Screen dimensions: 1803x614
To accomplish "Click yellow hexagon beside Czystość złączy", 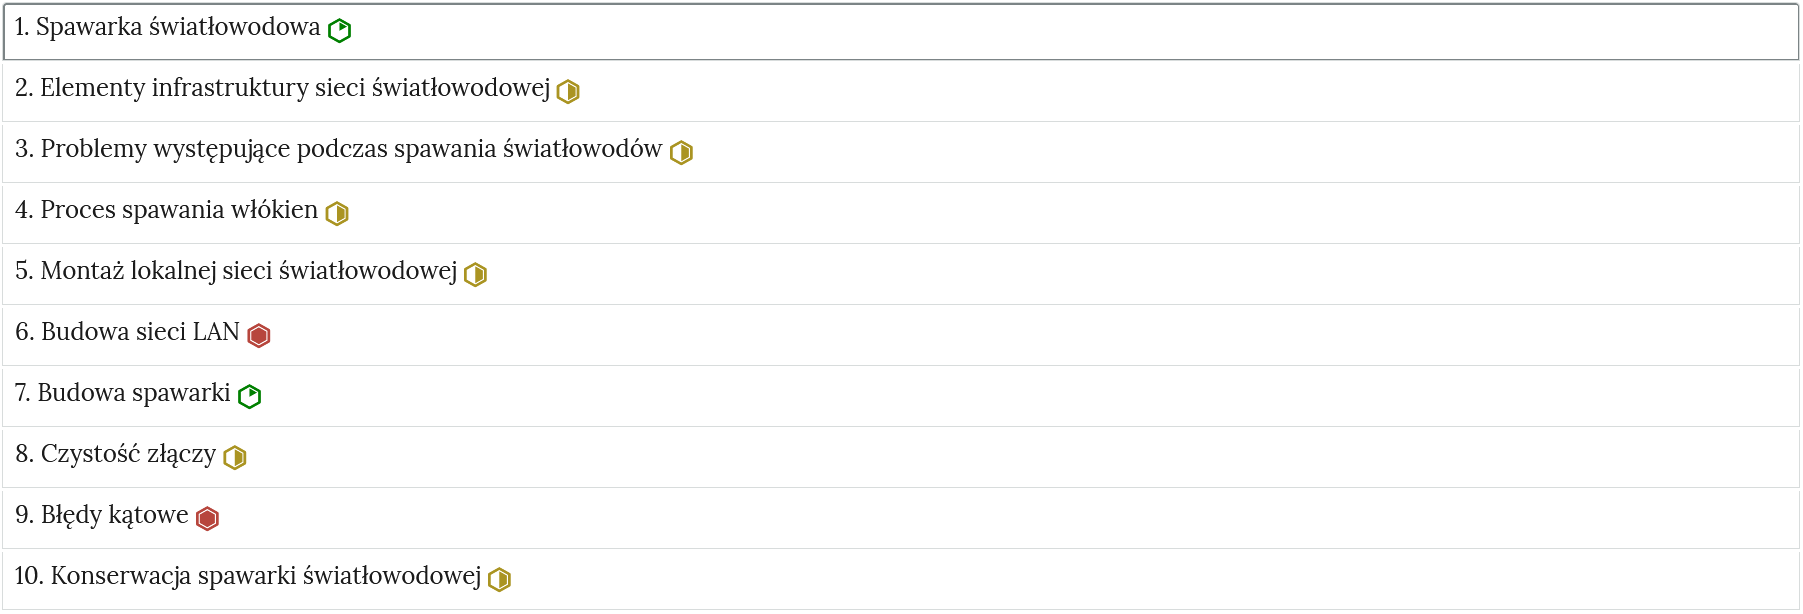I will pyautogui.click(x=235, y=458).
